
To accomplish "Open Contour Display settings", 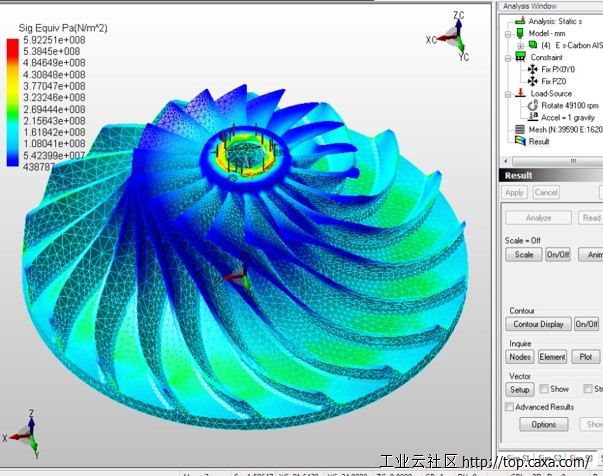I will pyautogui.click(x=538, y=324).
